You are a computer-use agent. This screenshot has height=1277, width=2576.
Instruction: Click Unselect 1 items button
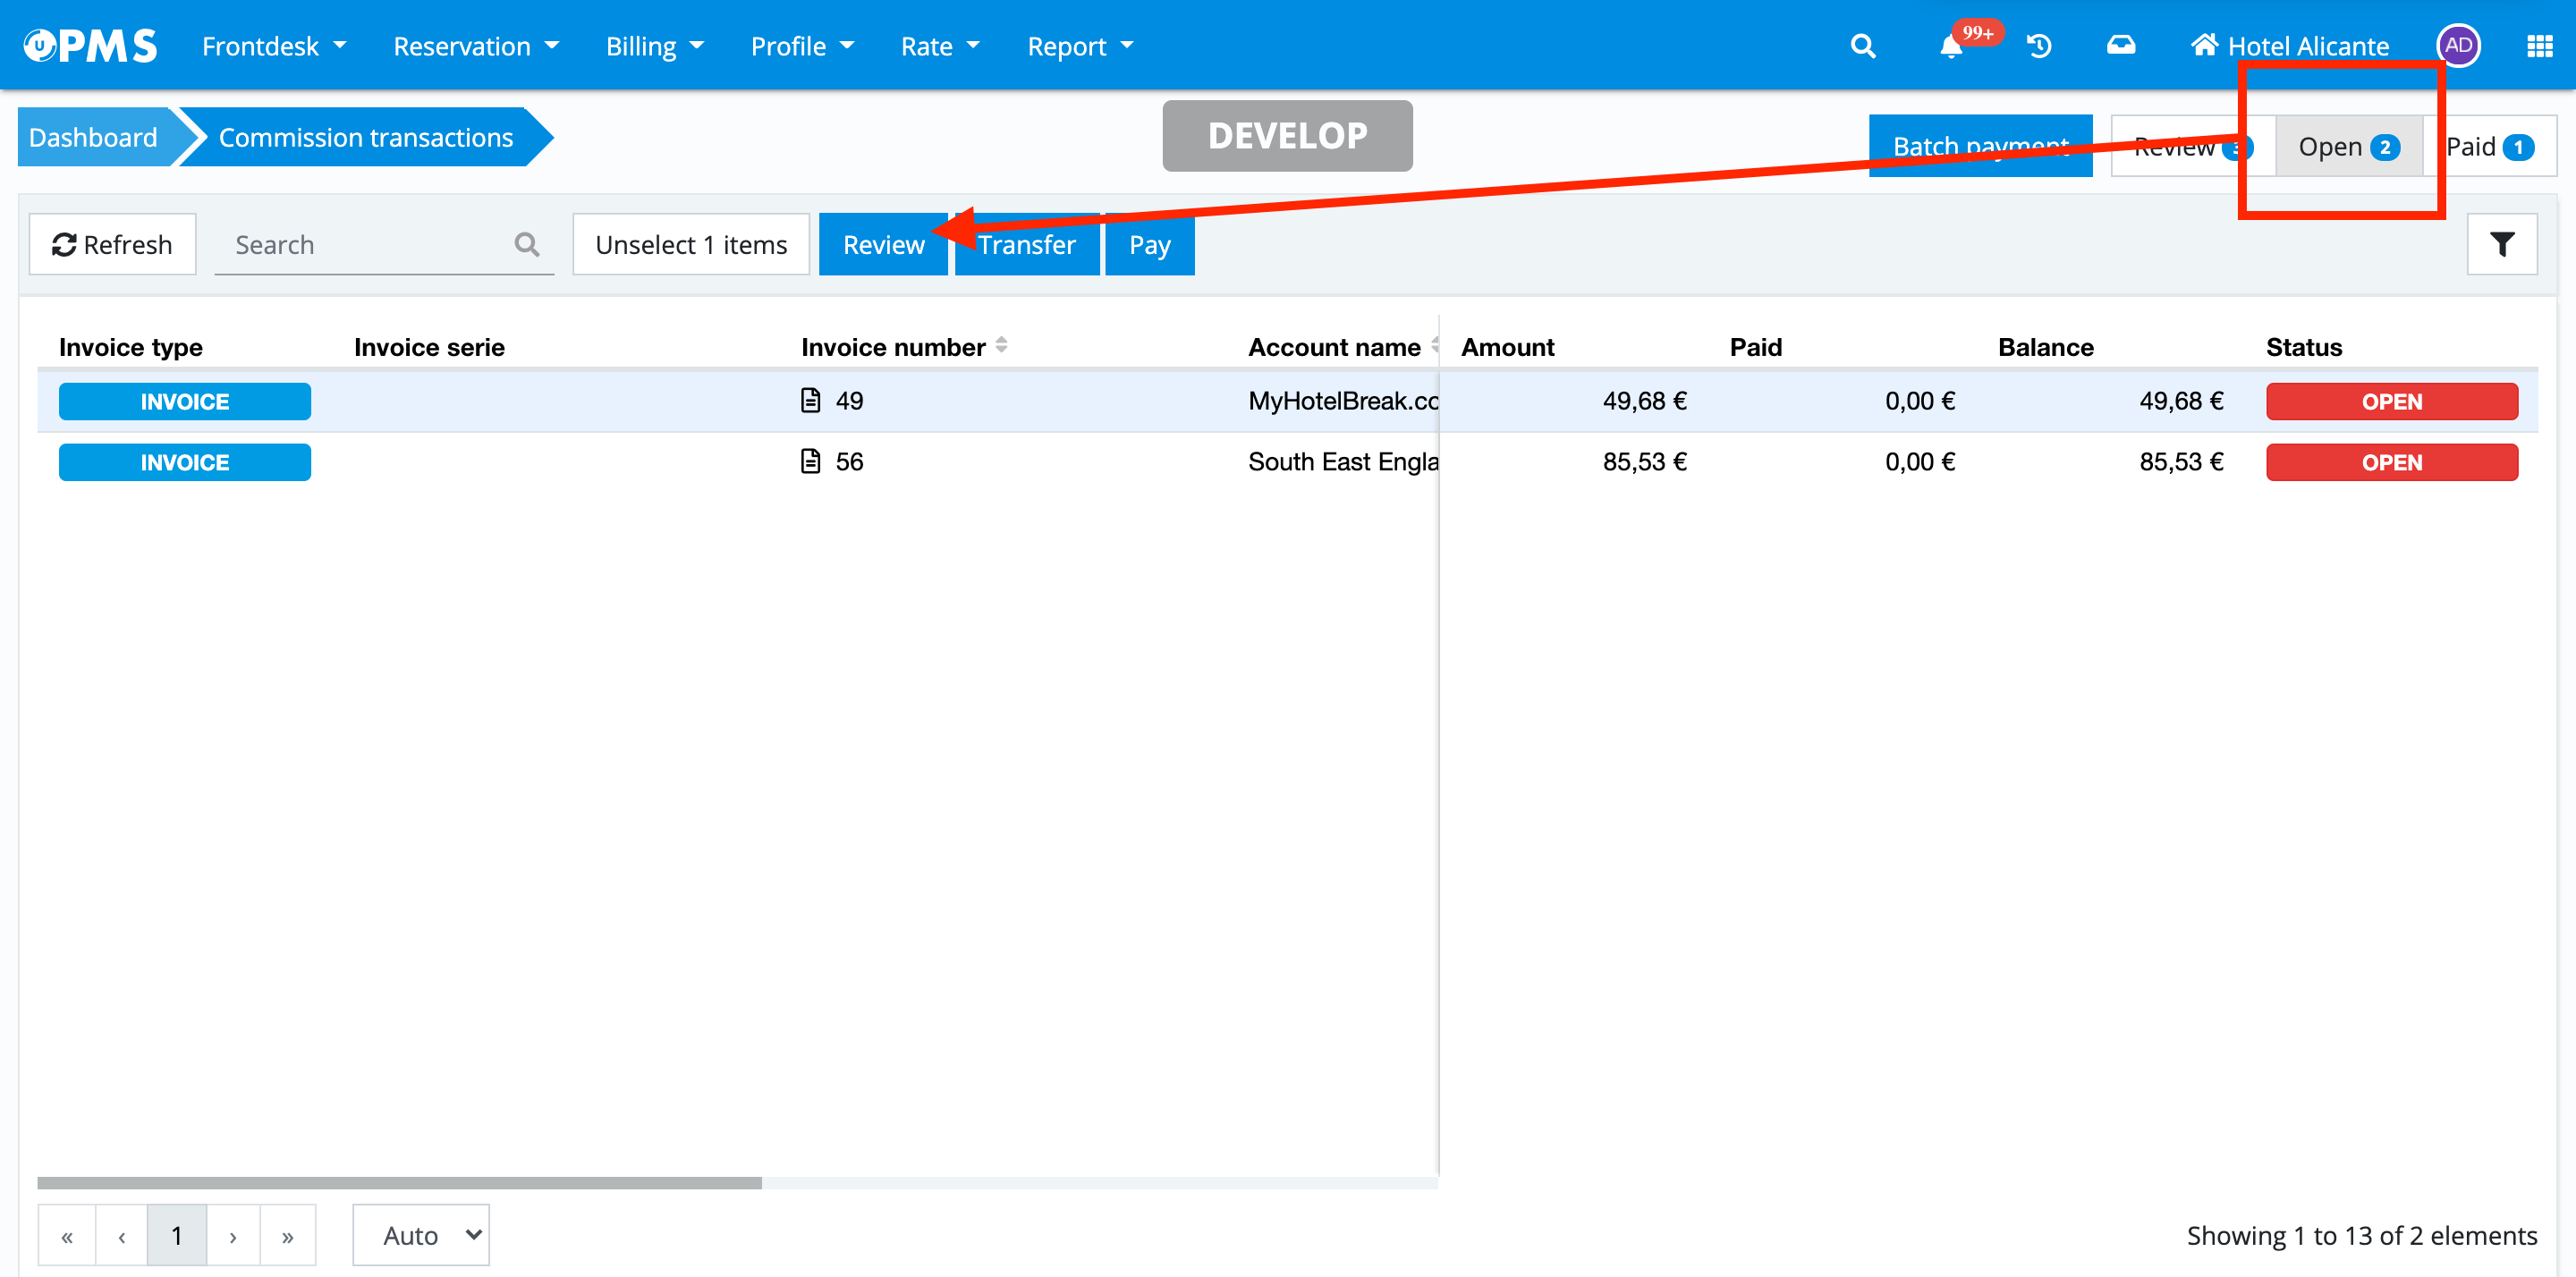(690, 244)
